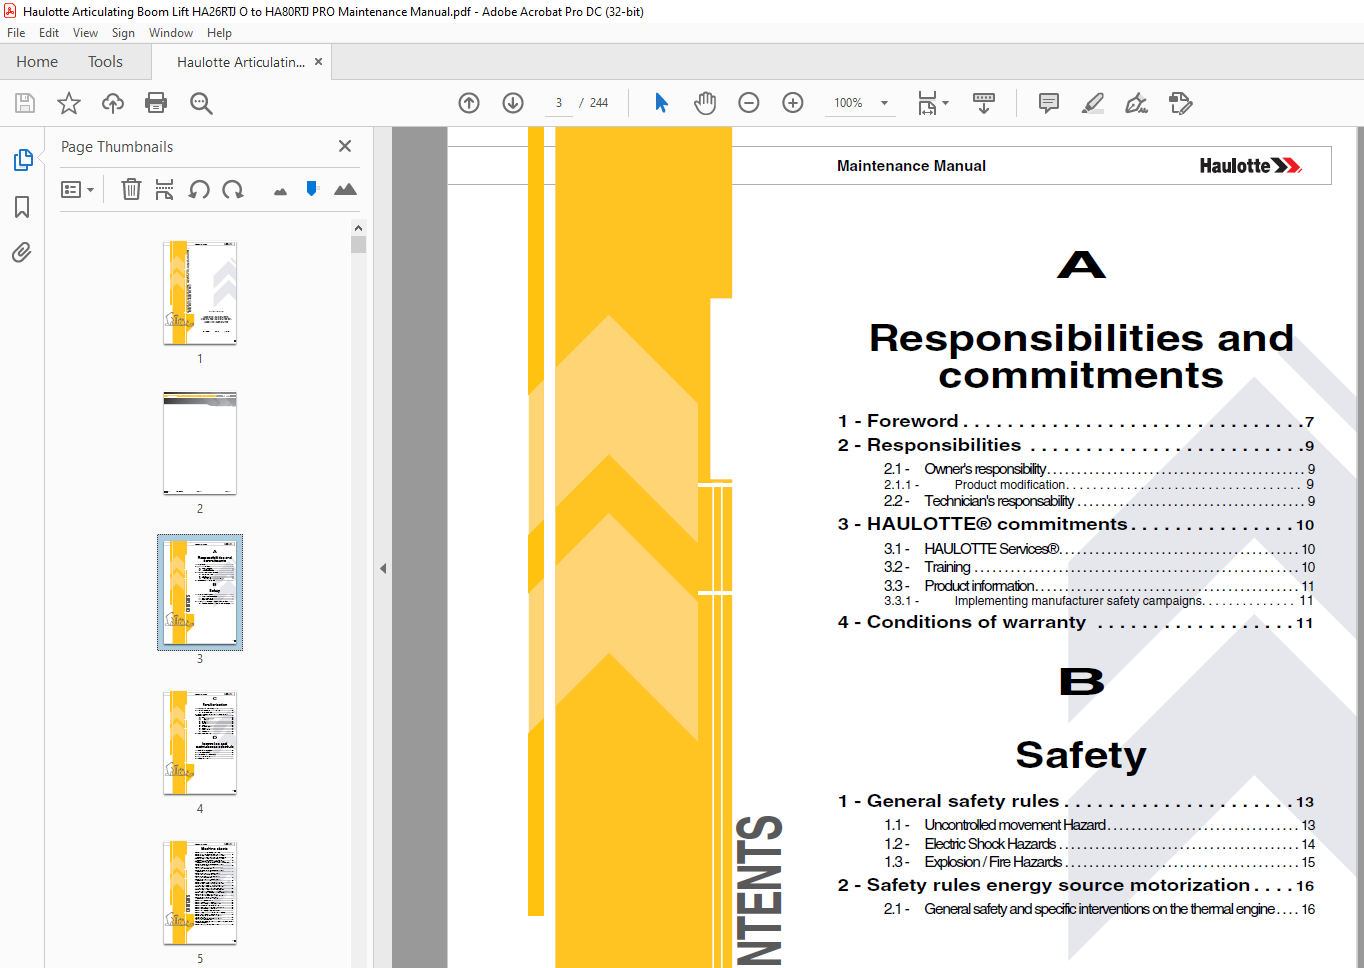Select the Highlight text pen tool
Screen dimensions: 1364x968
[1093, 103]
